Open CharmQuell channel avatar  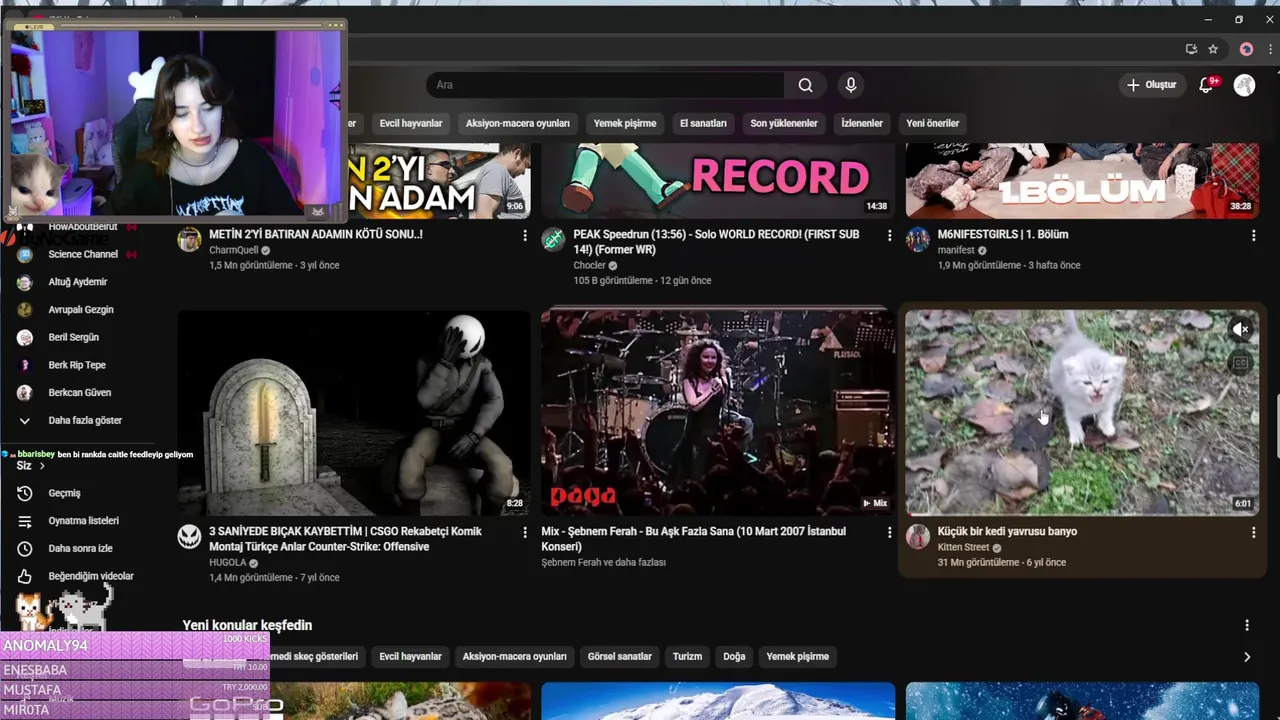pyautogui.click(x=189, y=239)
